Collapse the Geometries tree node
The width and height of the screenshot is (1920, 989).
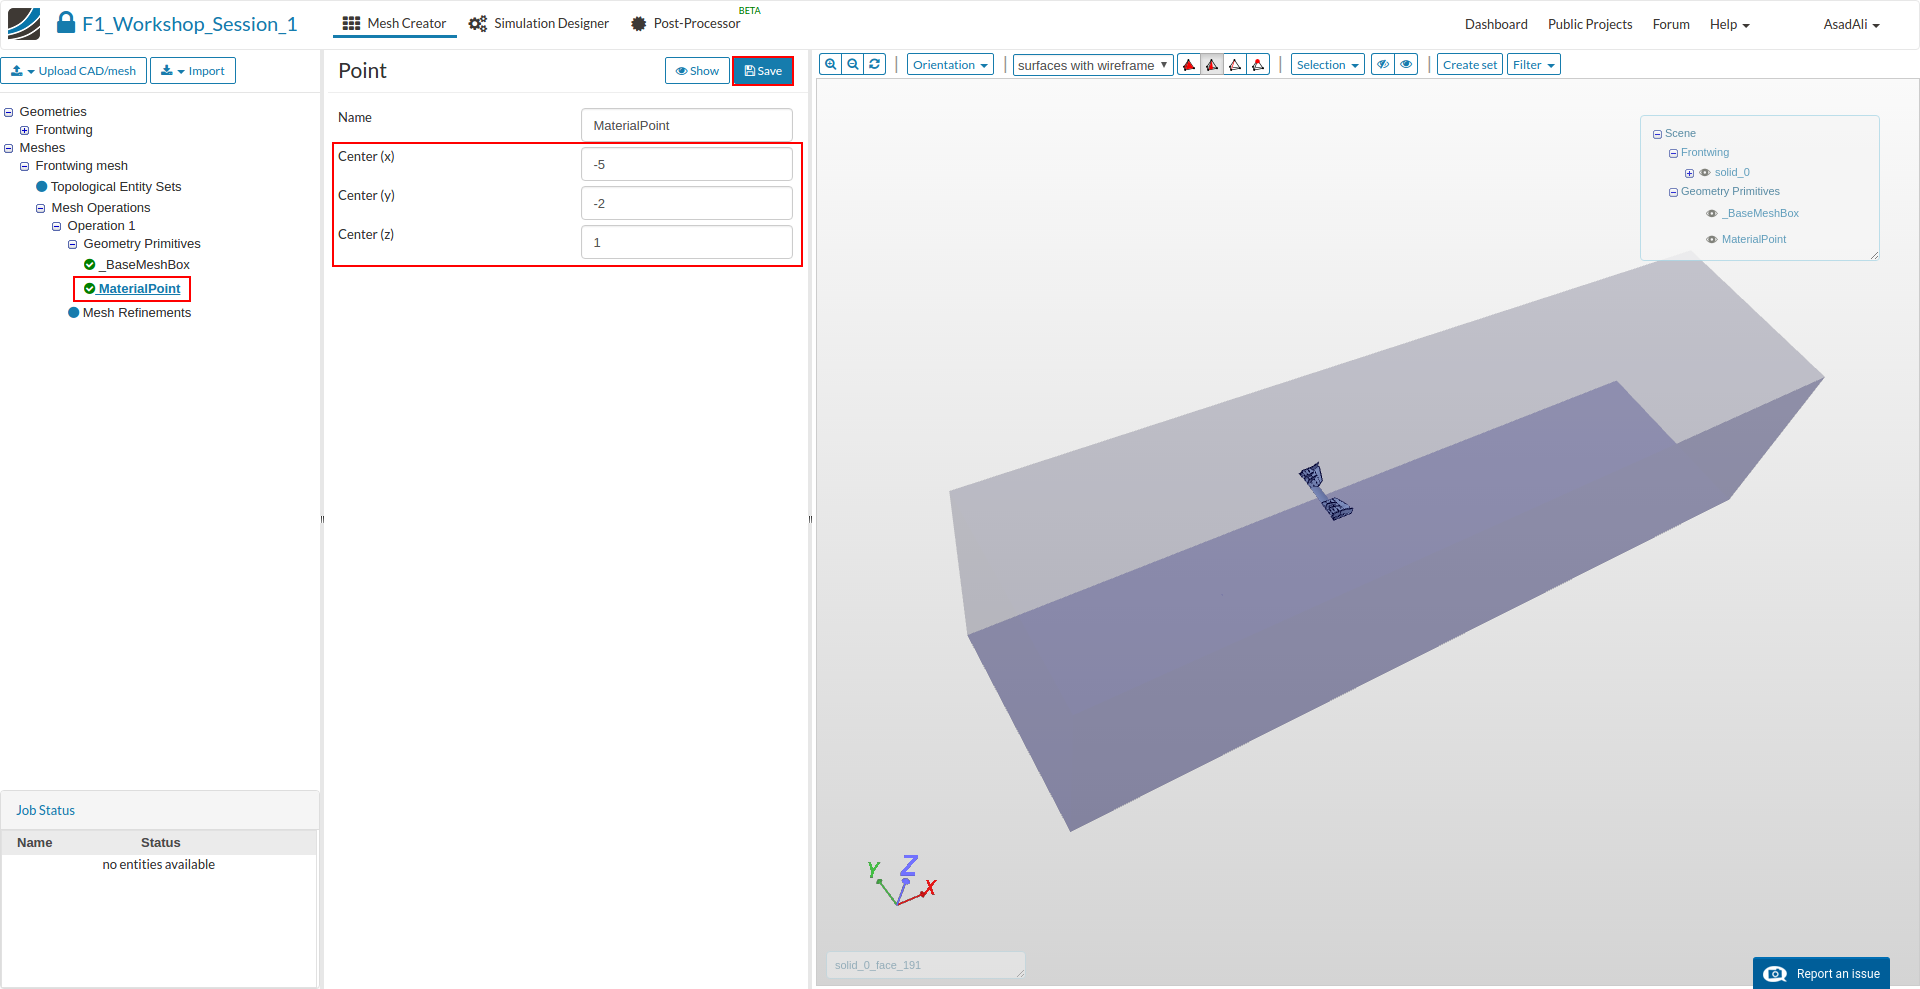click(9, 112)
